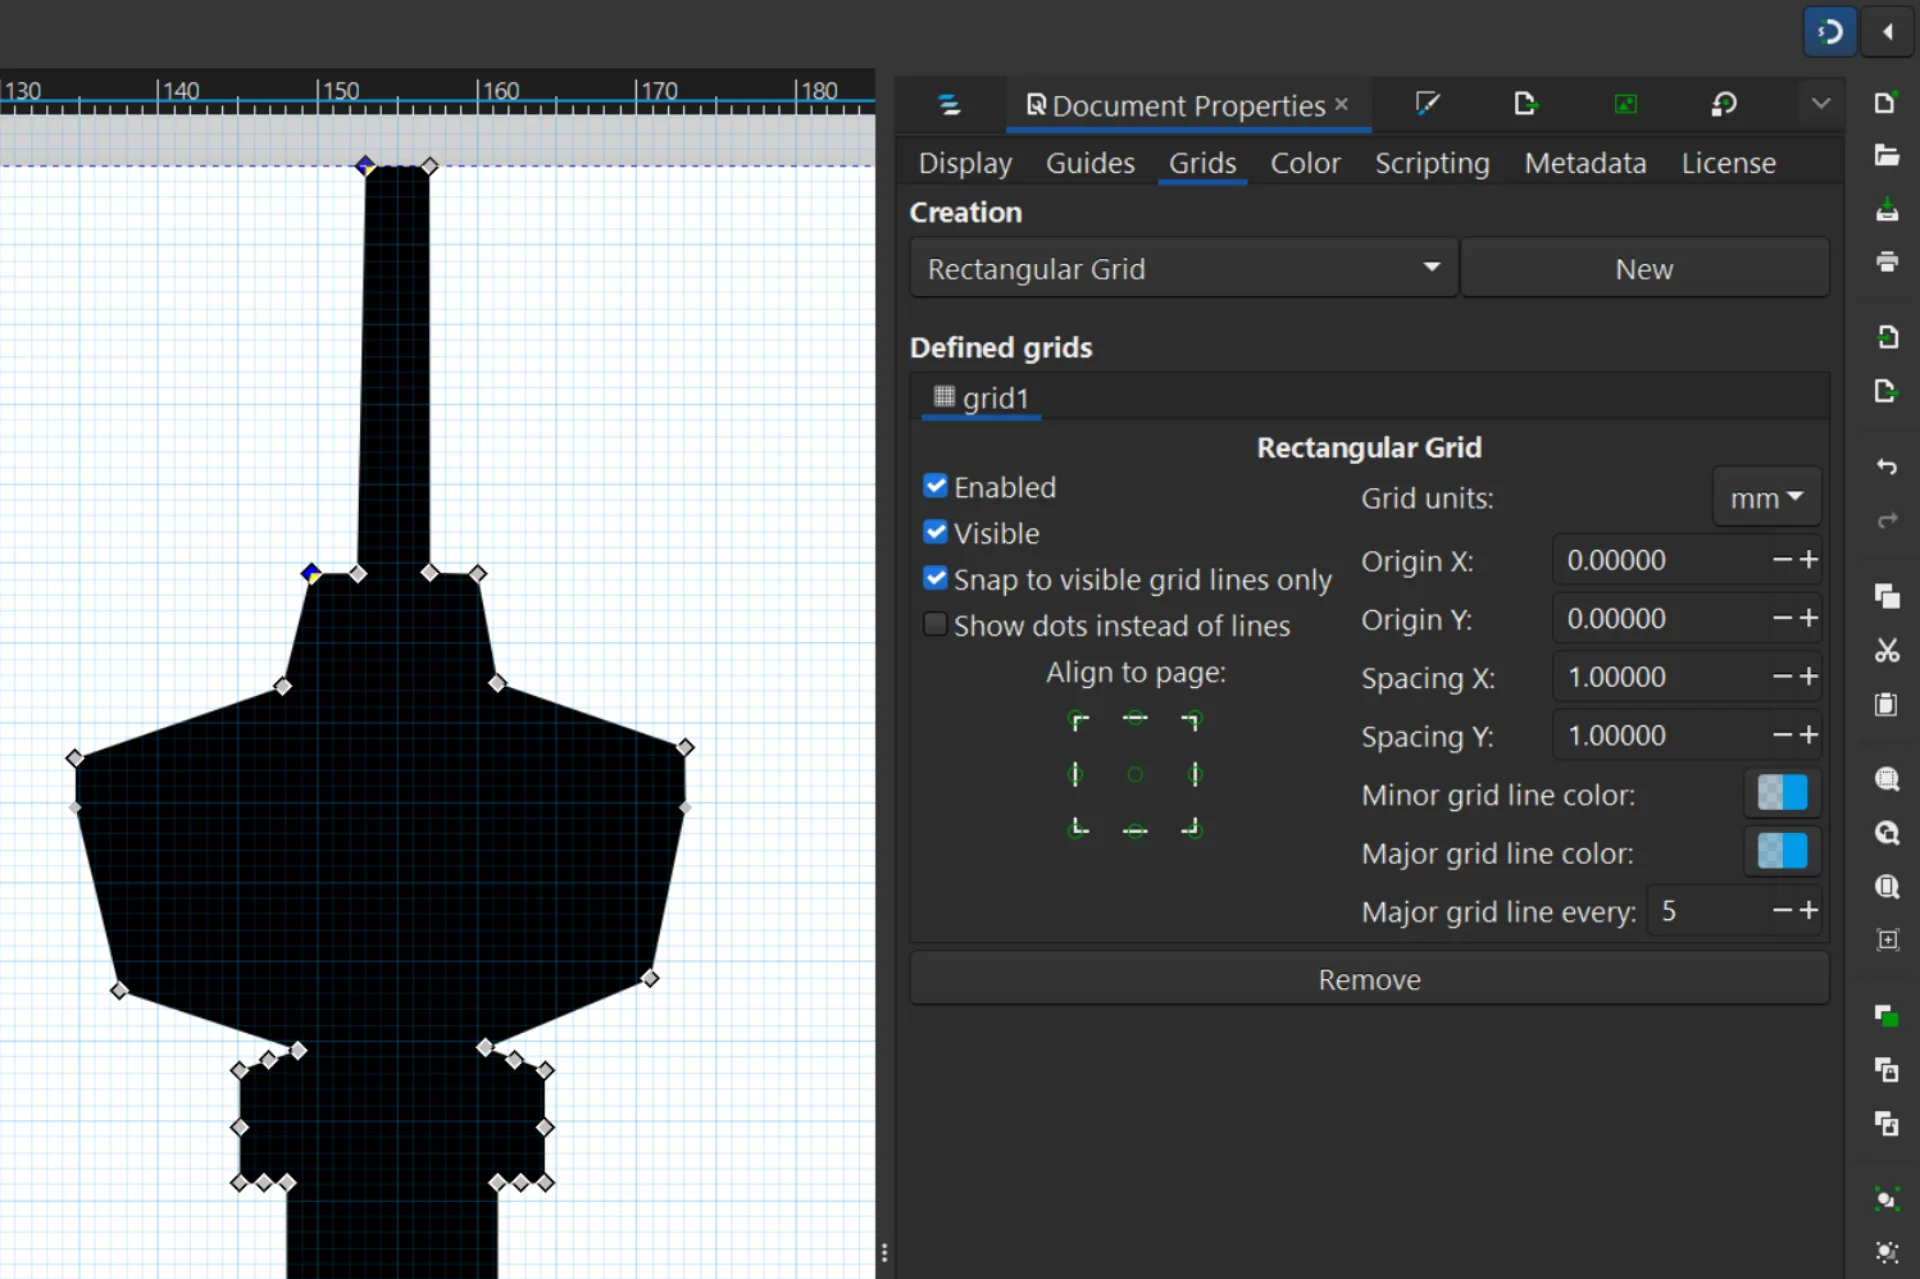Viewport: 1920px width, 1279px height.
Task: Click the Zoom to selection icon
Action: [1886, 779]
